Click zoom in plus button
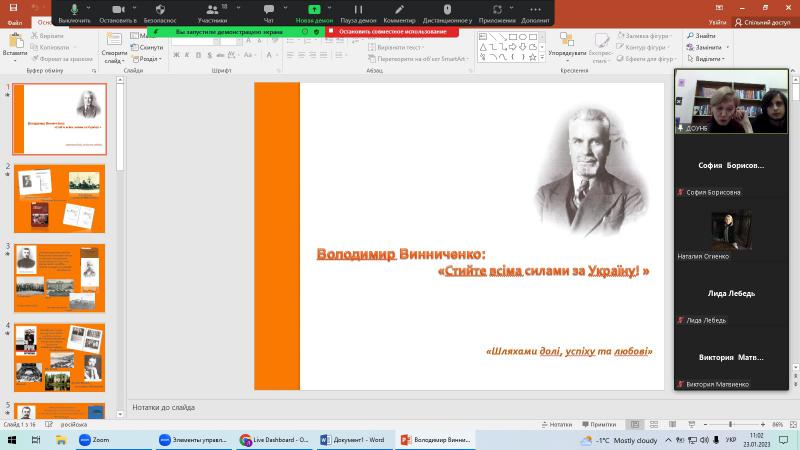Image resolution: width=800 pixels, height=450 pixels. (763, 424)
